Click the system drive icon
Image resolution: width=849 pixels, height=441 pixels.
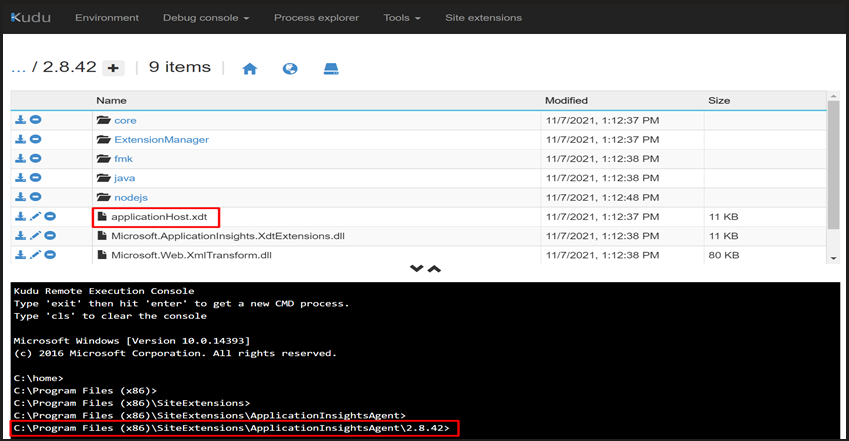pos(331,68)
